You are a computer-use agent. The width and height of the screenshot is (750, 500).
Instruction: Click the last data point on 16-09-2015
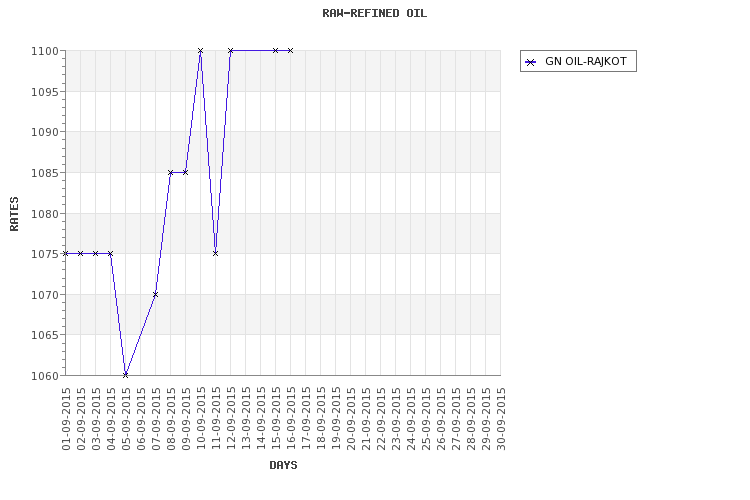coord(290,50)
